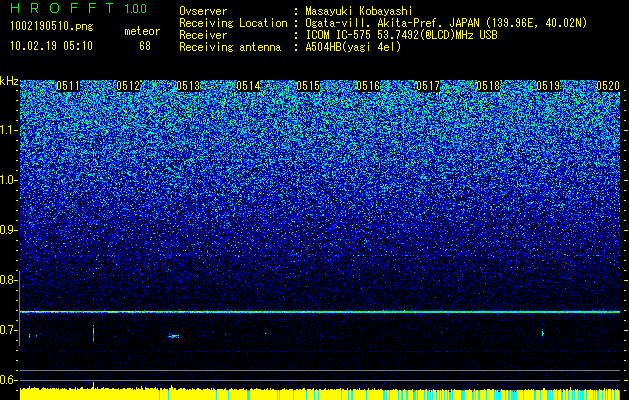Select the filename 1002190510.png
Viewport: 629px width, 400px height.
click(x=52, y=26)
